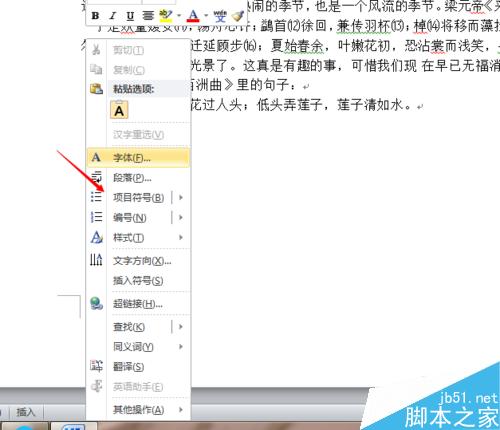Open the 同义词(Y) synonyms submenu
This screenshot has height=430, width=500.
[x=138, y=347]
